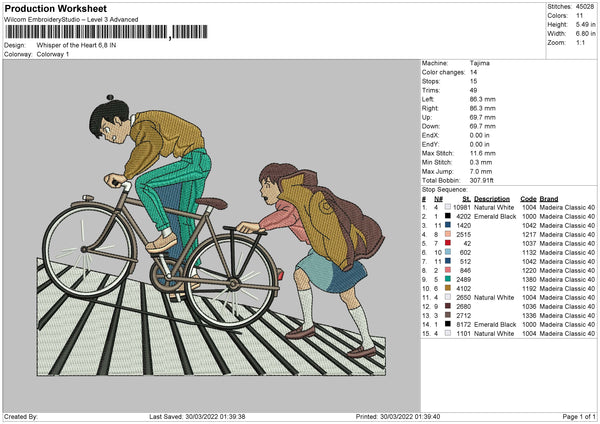
Task: Select the 'Color changes:' label
Action: 443,72
